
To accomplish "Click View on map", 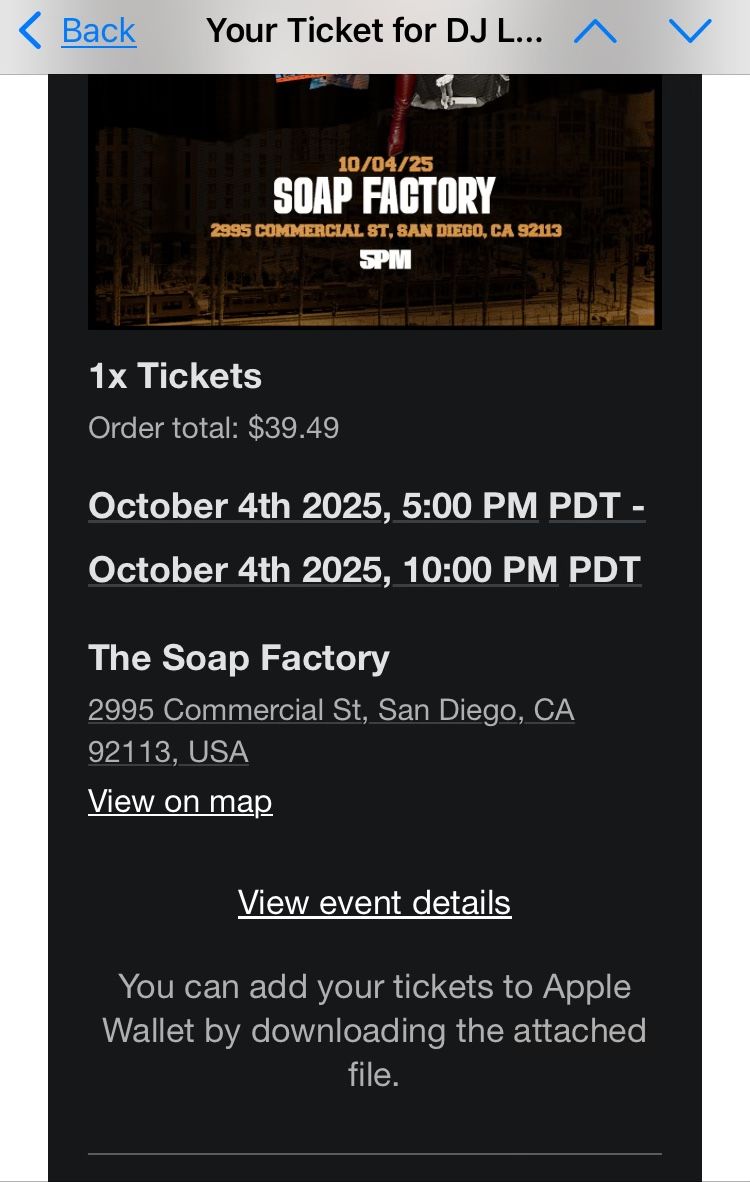I will [180, 802].
